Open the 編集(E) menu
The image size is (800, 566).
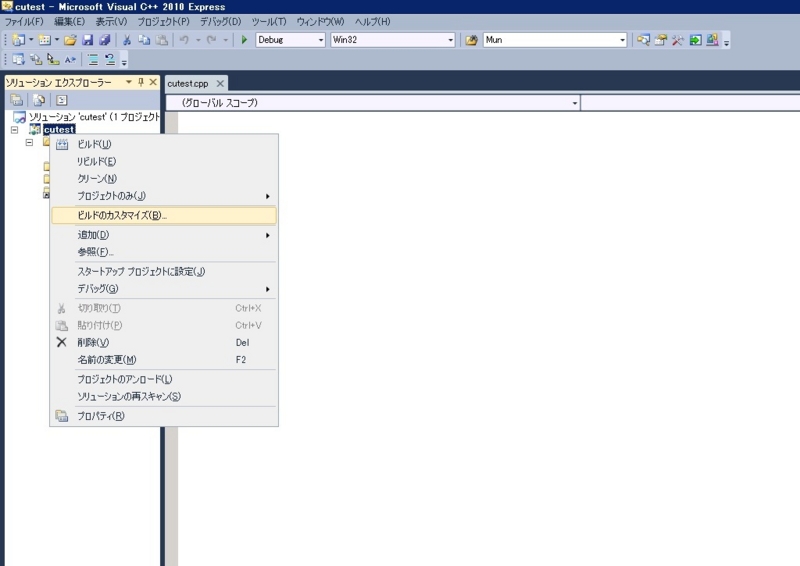tap(69, 21)
